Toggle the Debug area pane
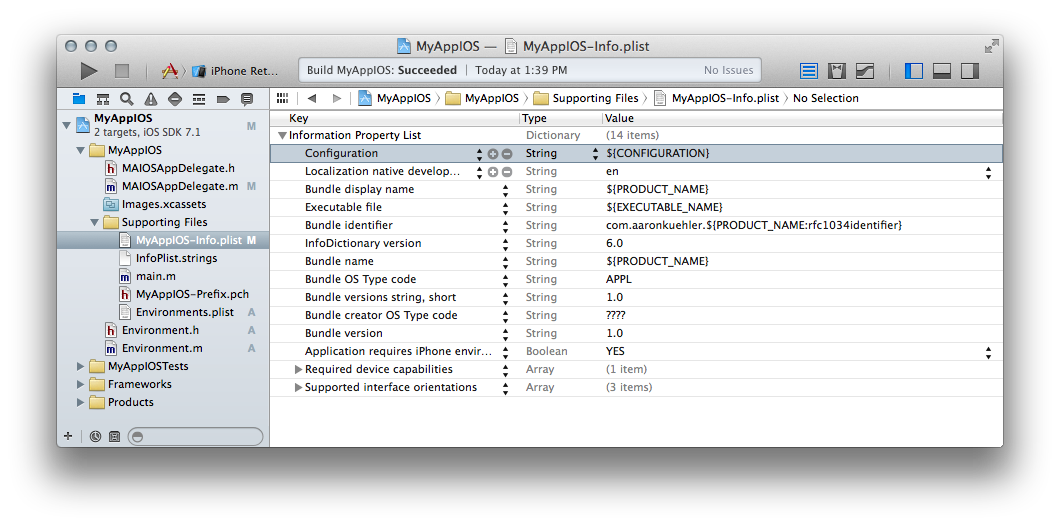 [x=942, y=70]
